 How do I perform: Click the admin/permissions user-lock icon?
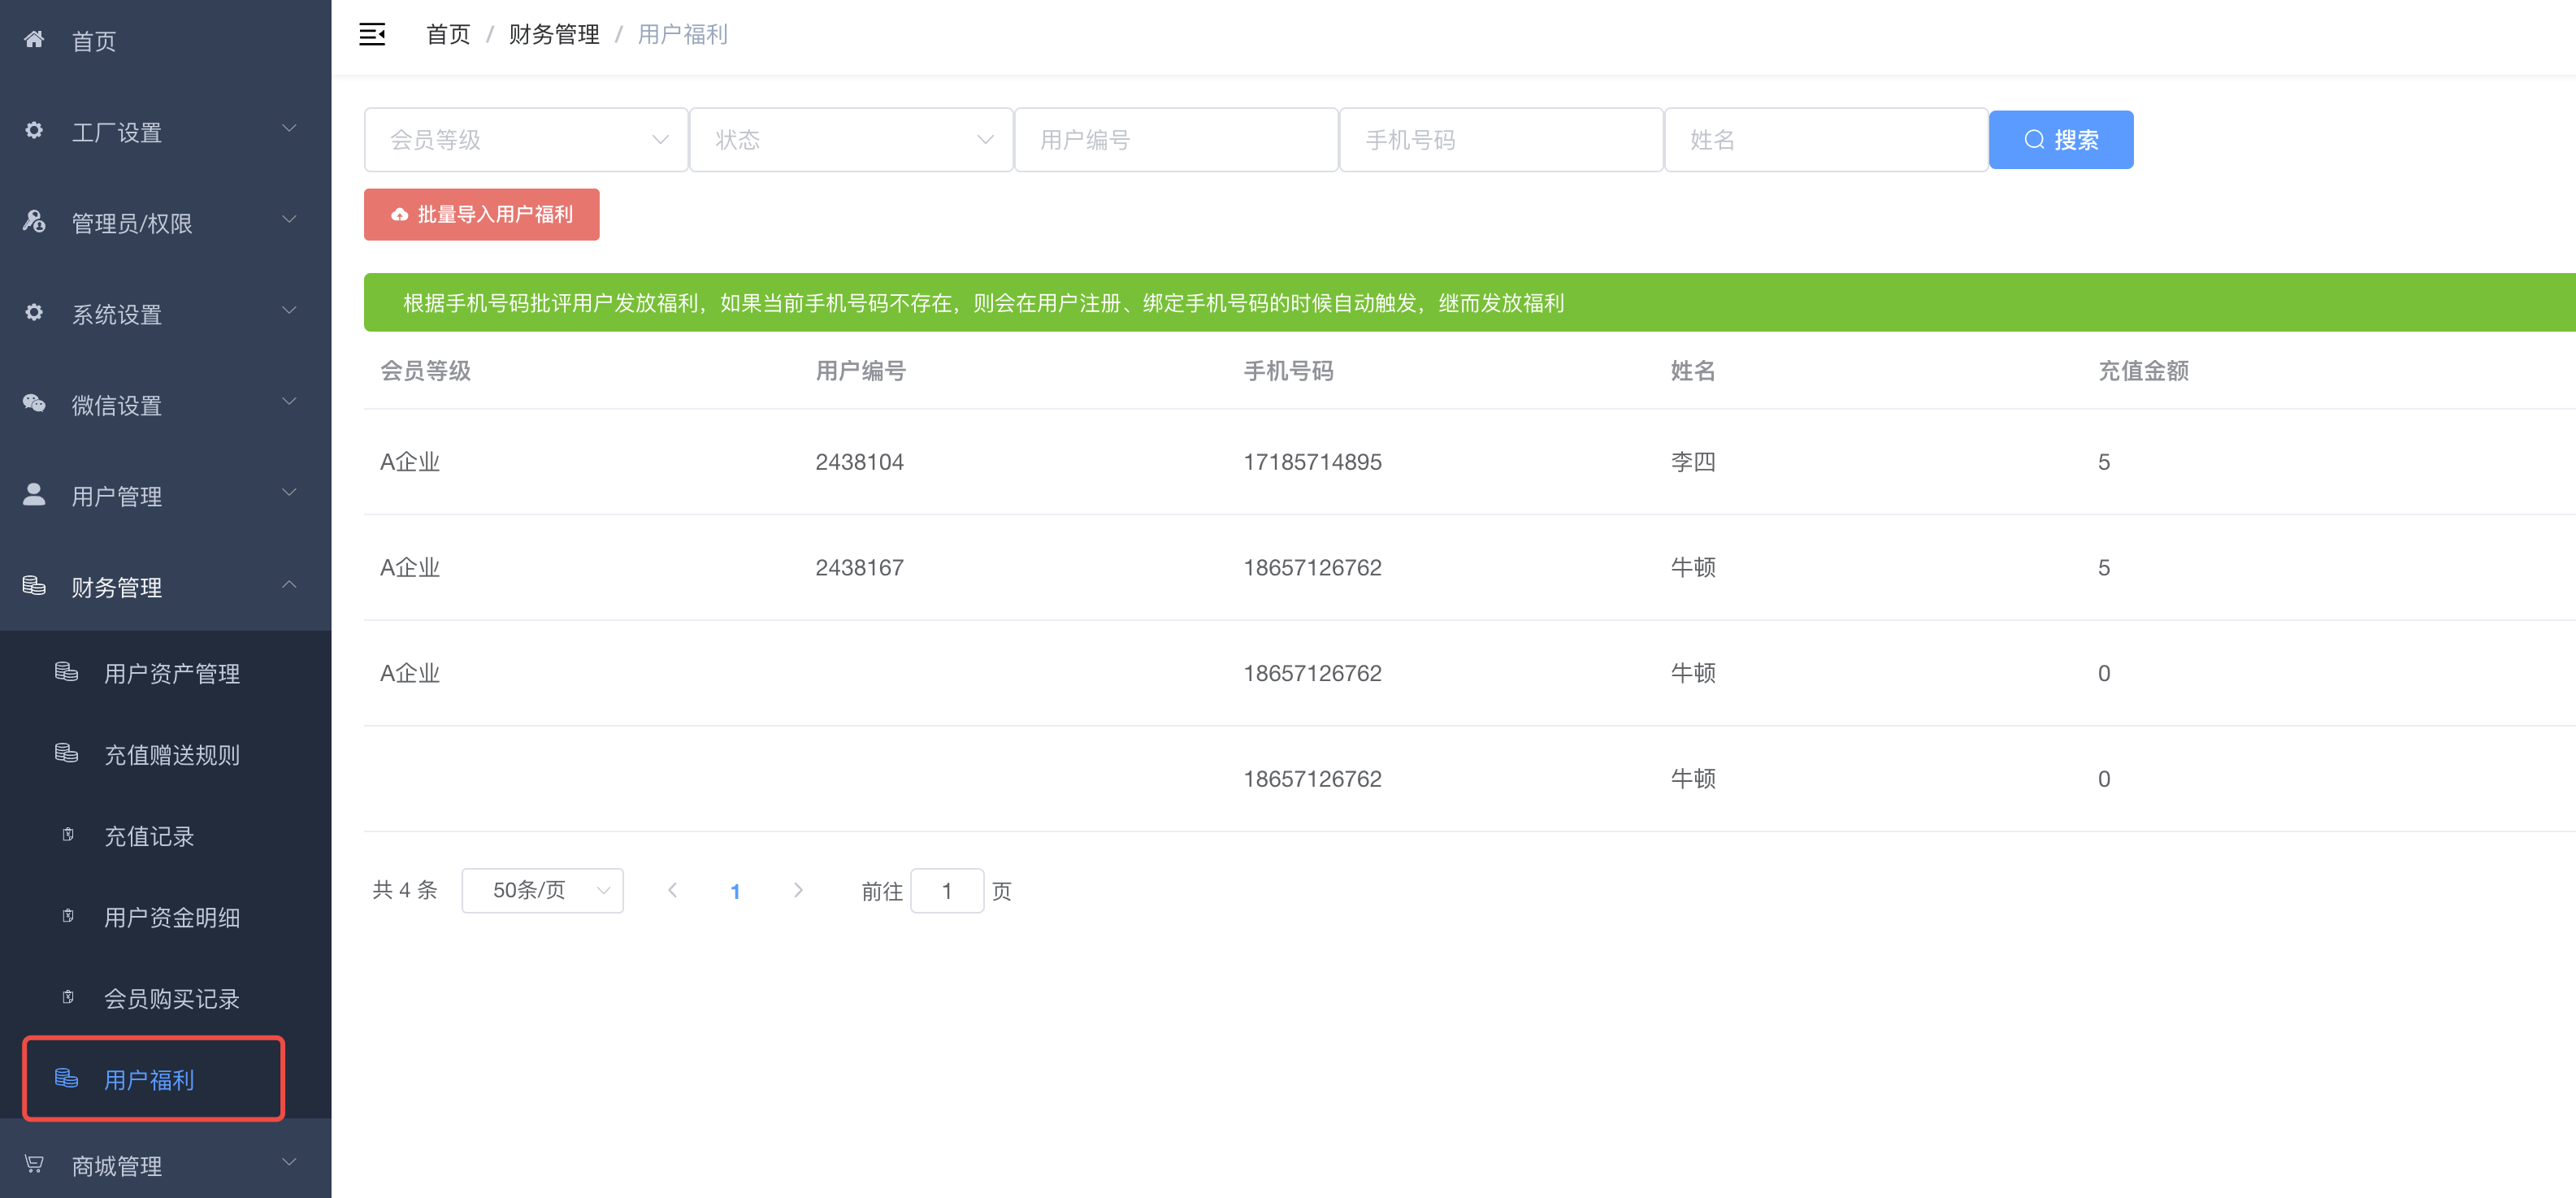pos(34,222)
